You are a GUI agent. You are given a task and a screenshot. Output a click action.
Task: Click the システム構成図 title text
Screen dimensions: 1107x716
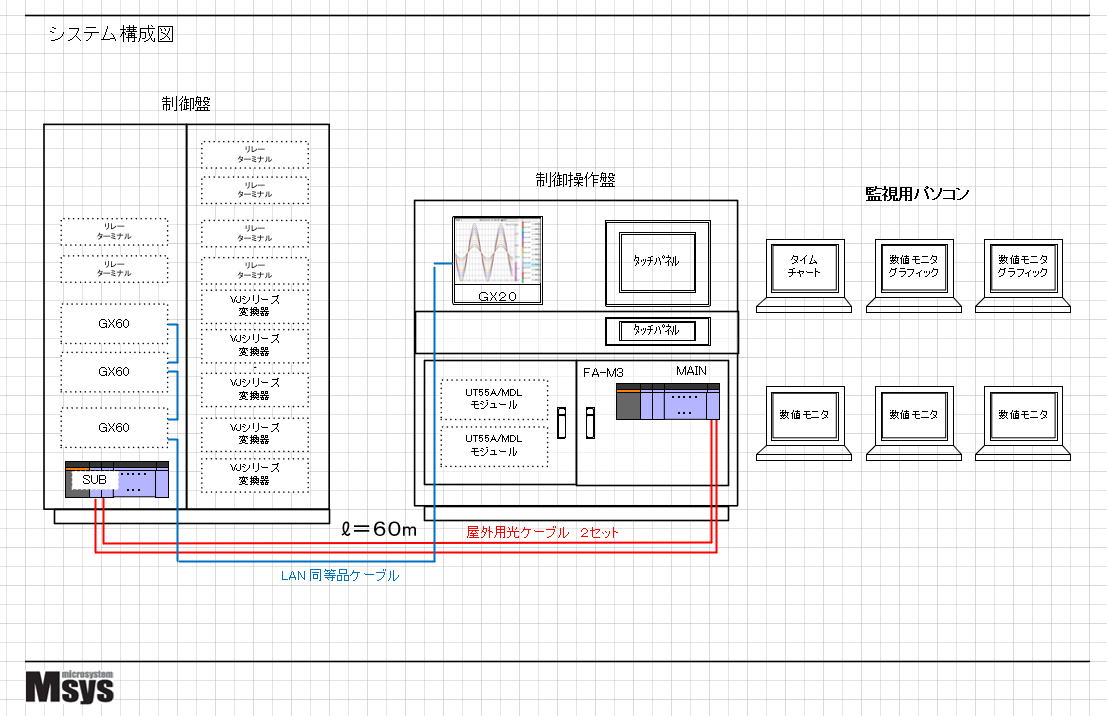[x=112, y=34]
